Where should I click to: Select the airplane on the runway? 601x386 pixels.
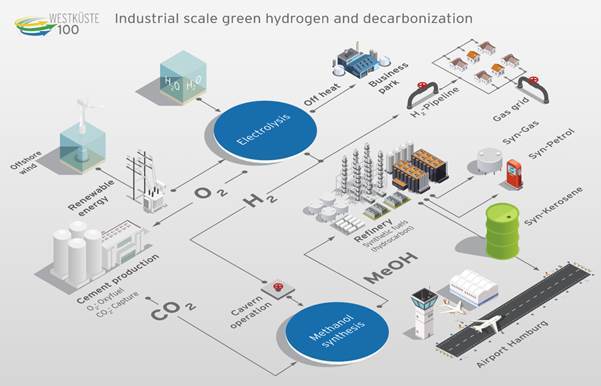[486, 325]
